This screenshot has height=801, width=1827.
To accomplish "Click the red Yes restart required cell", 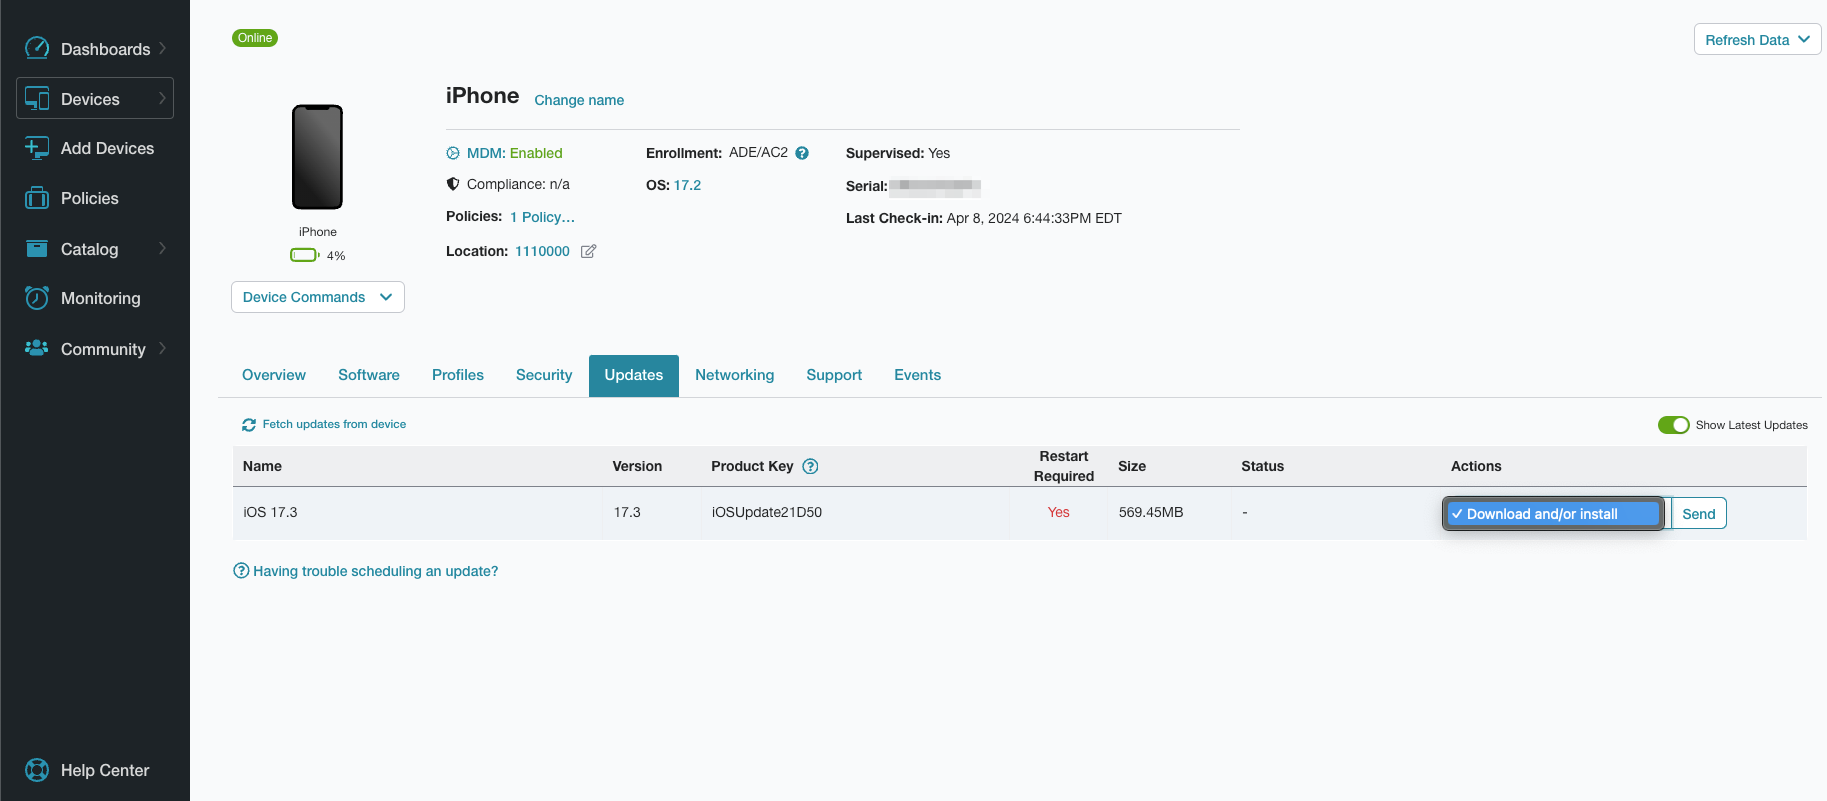I will [1058, 512].
